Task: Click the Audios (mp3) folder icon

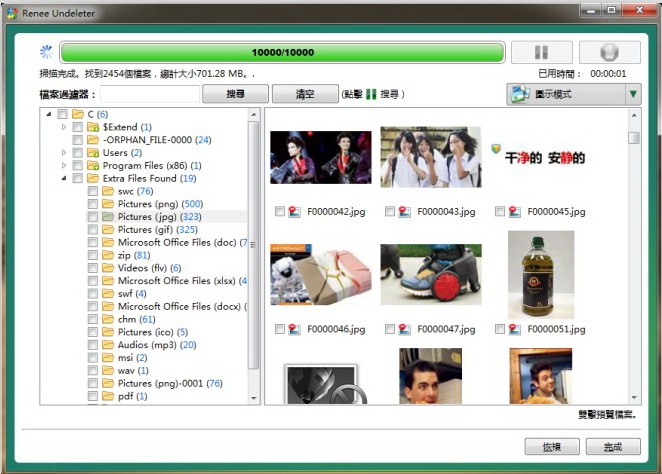Action: 108,345
